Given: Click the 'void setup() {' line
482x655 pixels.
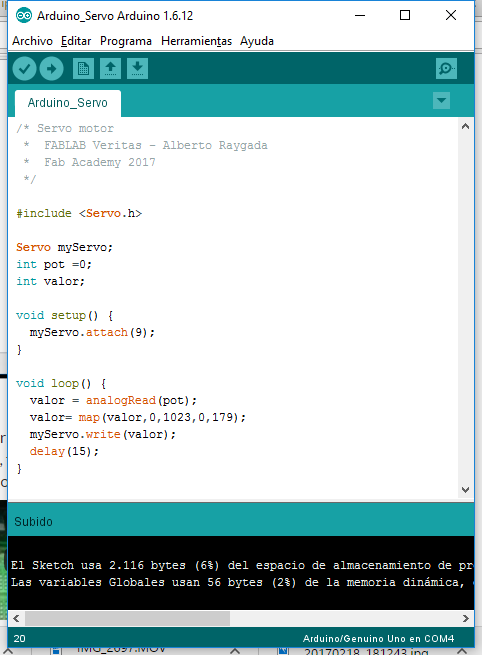Looking at the screenshot, I should 65,315.
